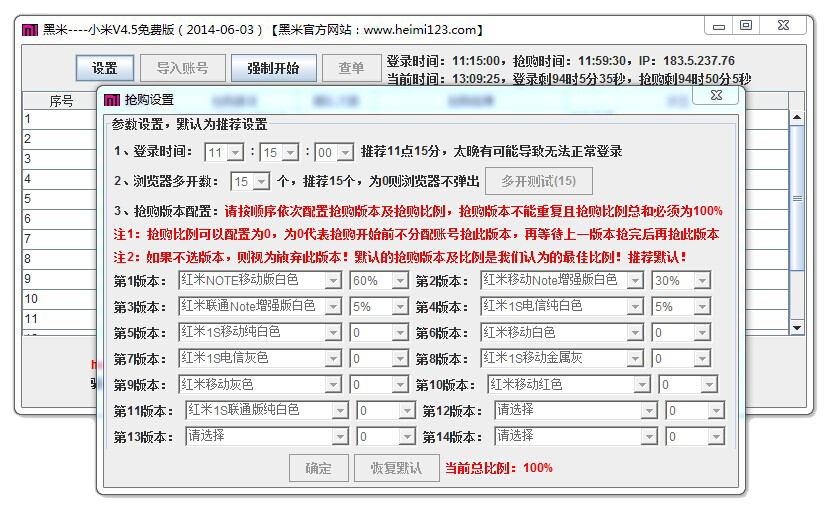This screenshot has height=509, width=828.
Task: Open 第7版本 dropdown 红米1S电信灰色
Action: click(x=260, y=359)
